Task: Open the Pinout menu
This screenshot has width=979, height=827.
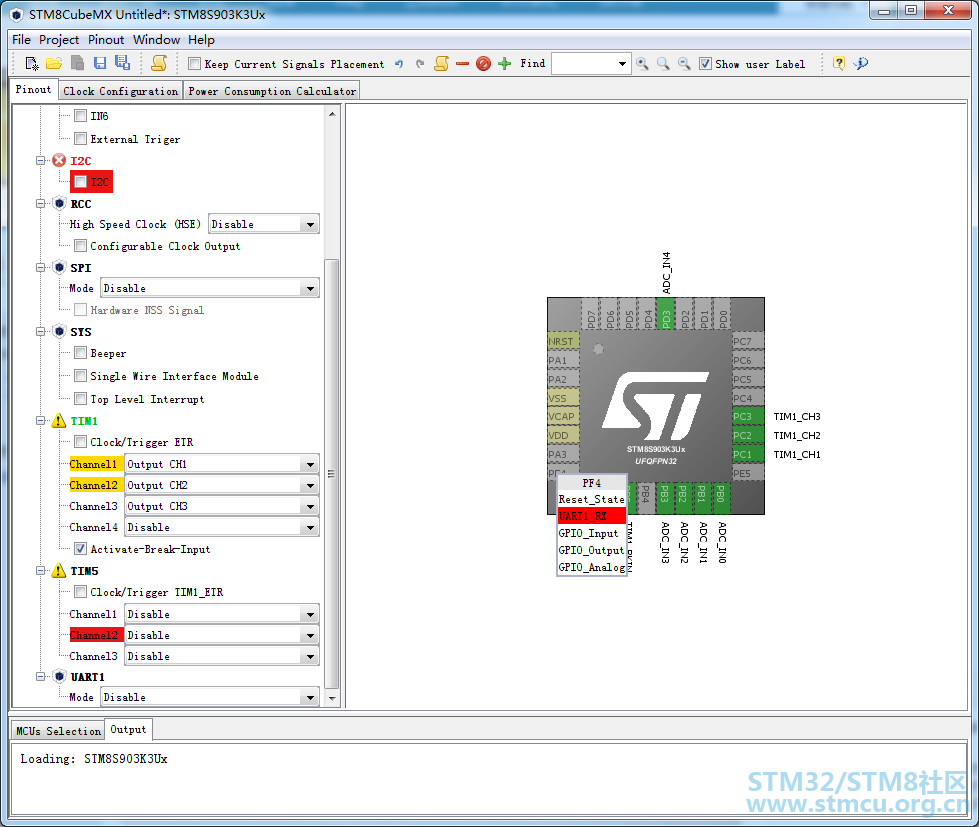Action: [x=106, y=39]
